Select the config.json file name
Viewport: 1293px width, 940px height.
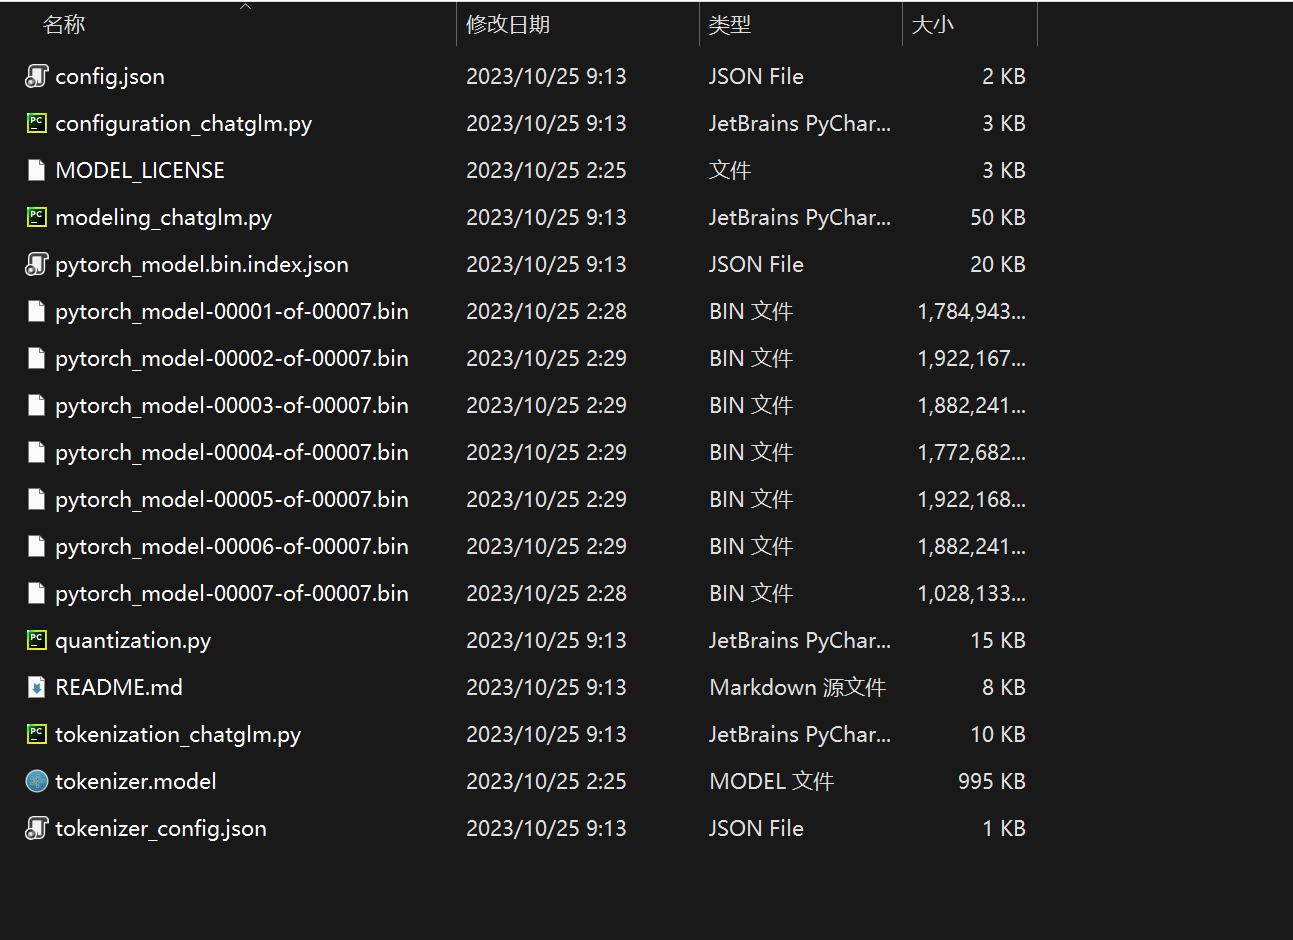point(110,76)
